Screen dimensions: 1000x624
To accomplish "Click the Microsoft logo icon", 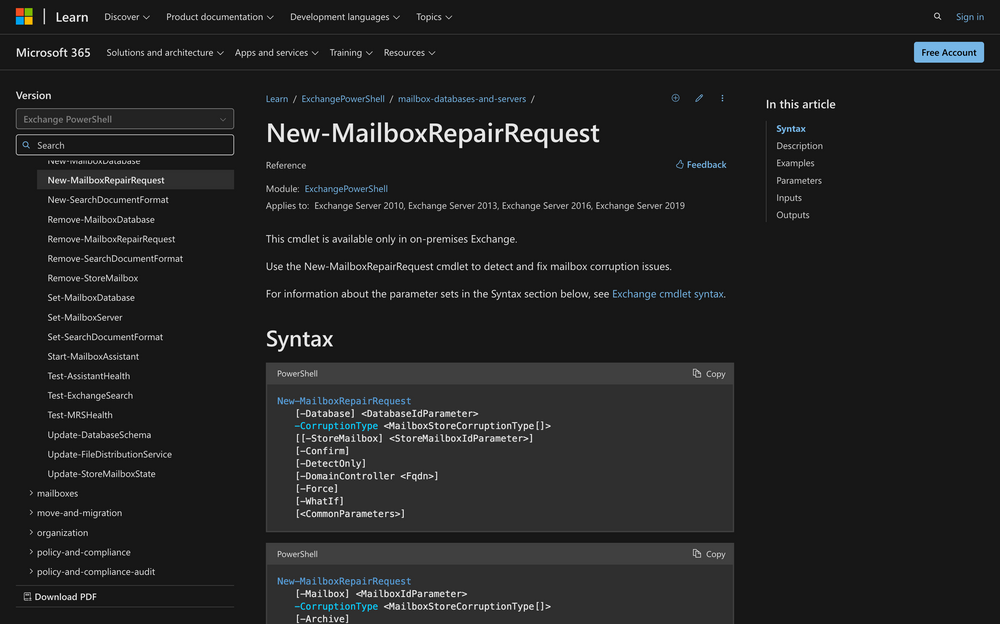I will click(24, 16).
